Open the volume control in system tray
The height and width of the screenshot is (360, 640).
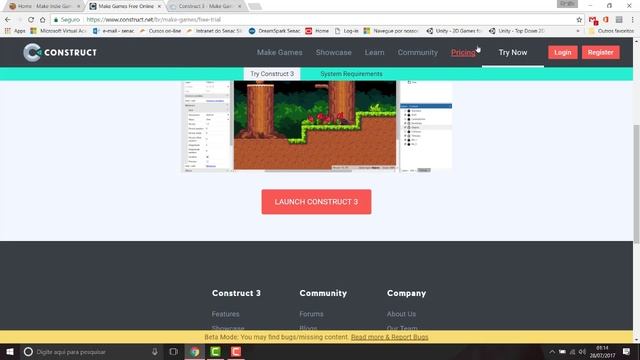pos(582,352)
